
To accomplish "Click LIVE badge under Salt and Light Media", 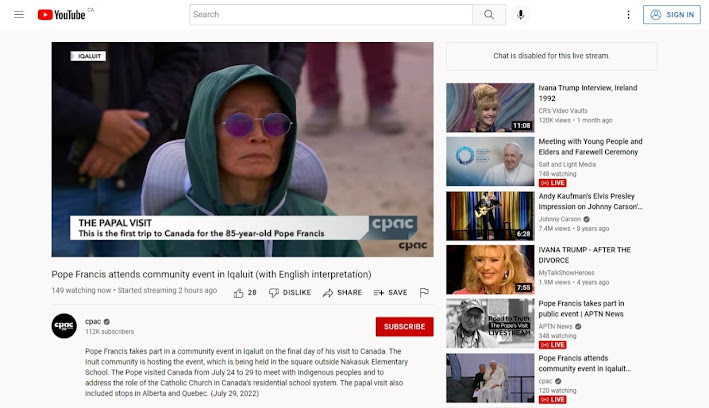I will point(552,183).
